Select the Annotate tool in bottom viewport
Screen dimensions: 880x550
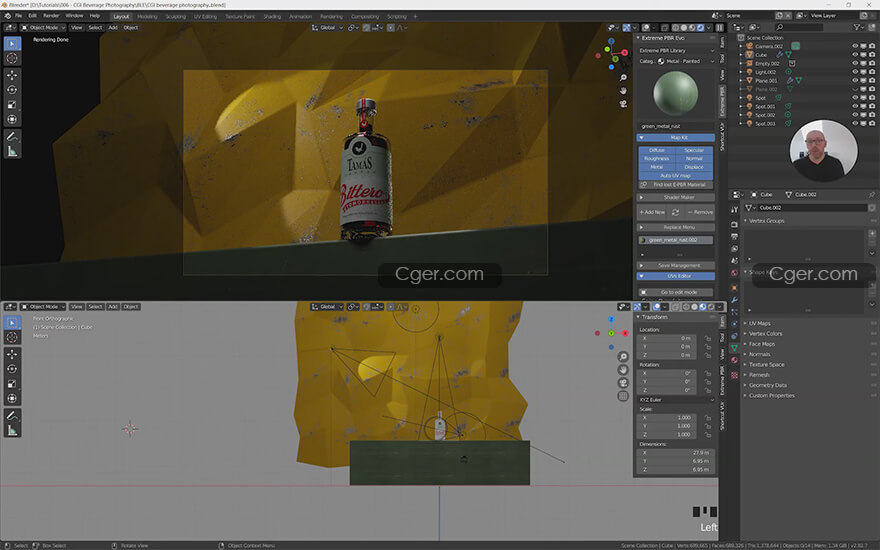coord(12,415)
